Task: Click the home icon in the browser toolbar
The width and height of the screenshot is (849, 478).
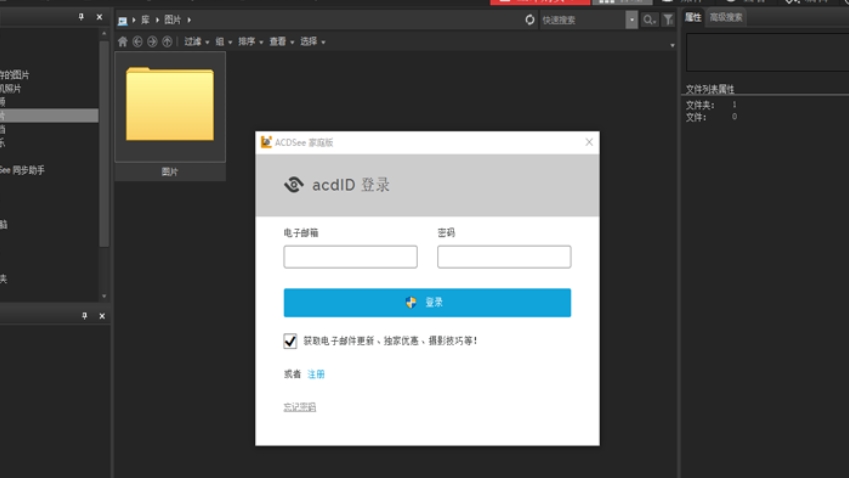Action: [x=122, y=42]
